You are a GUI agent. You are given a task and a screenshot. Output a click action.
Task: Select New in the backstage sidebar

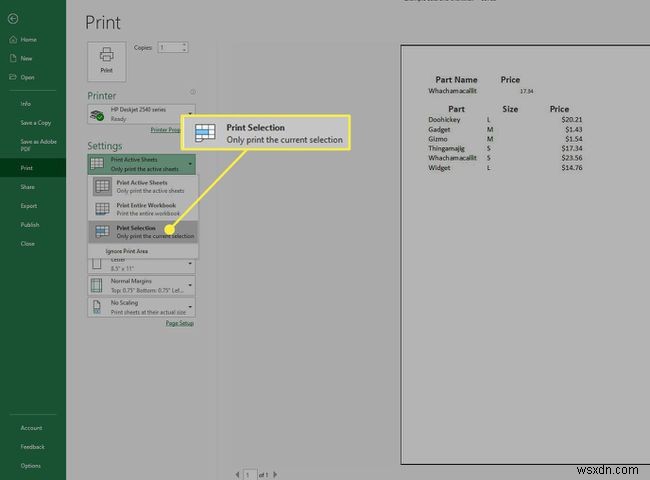pyautogui.click(x=26, y=58)
